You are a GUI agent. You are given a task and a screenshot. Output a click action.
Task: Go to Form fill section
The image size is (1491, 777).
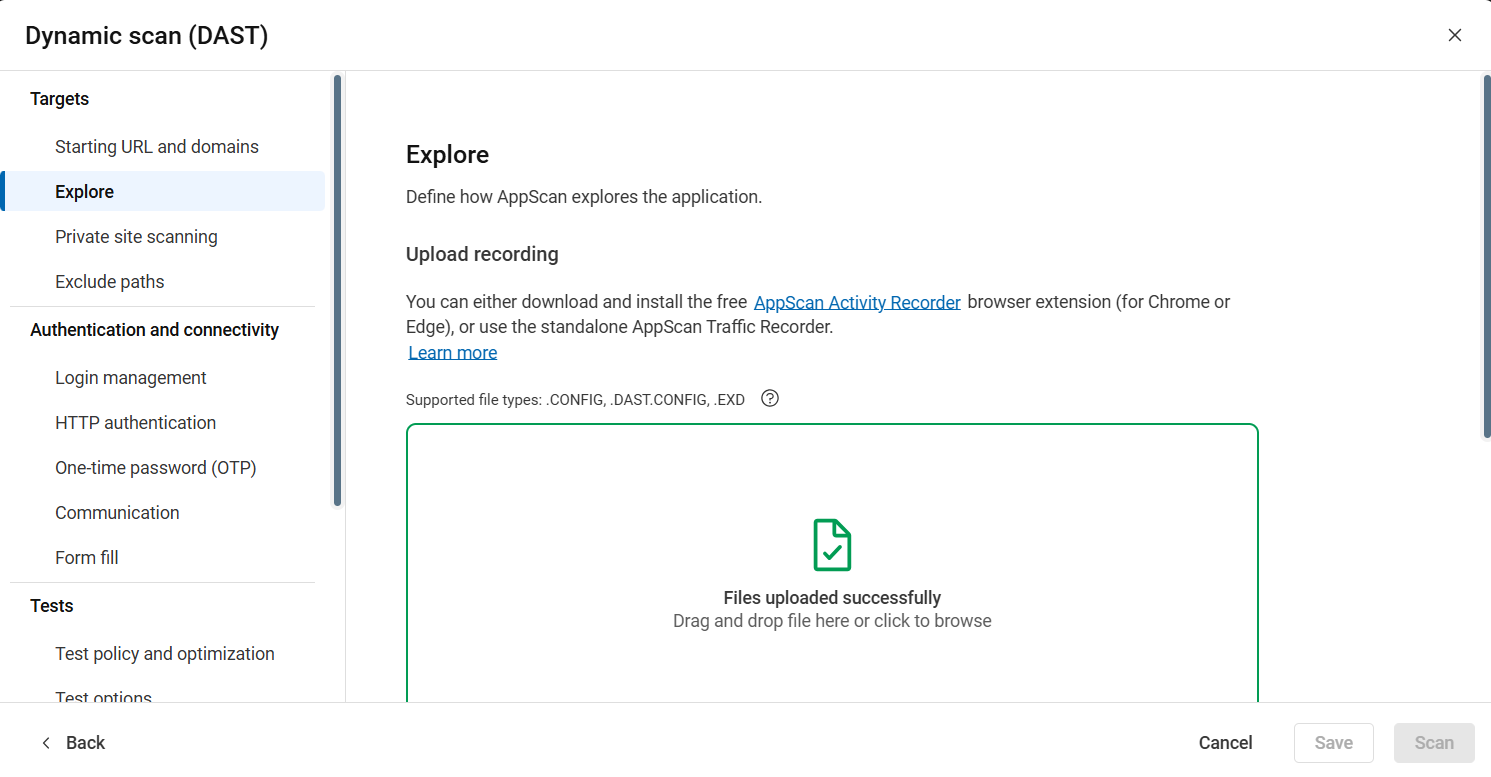click(x=87, y=558)
